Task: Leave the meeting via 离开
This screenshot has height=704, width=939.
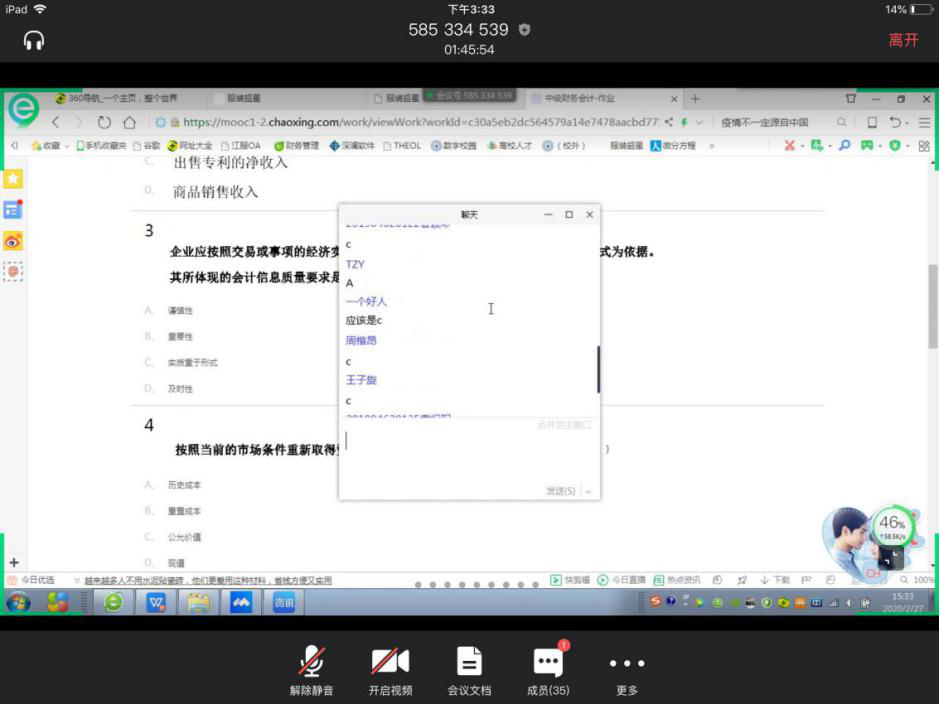Action: coord(903,40)
